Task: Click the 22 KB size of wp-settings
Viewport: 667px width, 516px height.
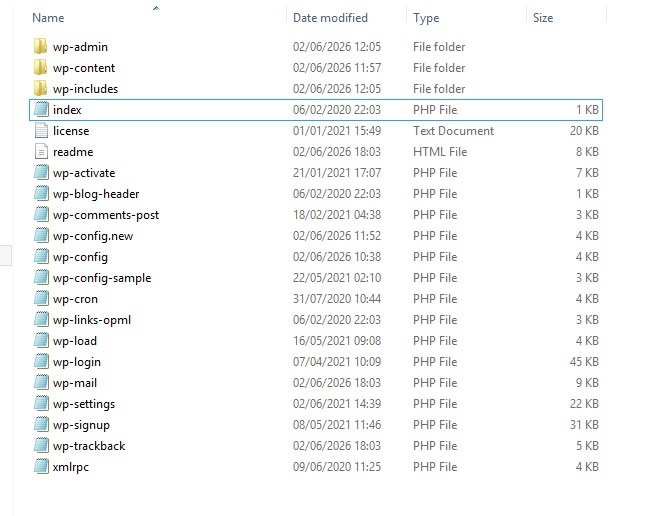Action: [x=584, y=404]
